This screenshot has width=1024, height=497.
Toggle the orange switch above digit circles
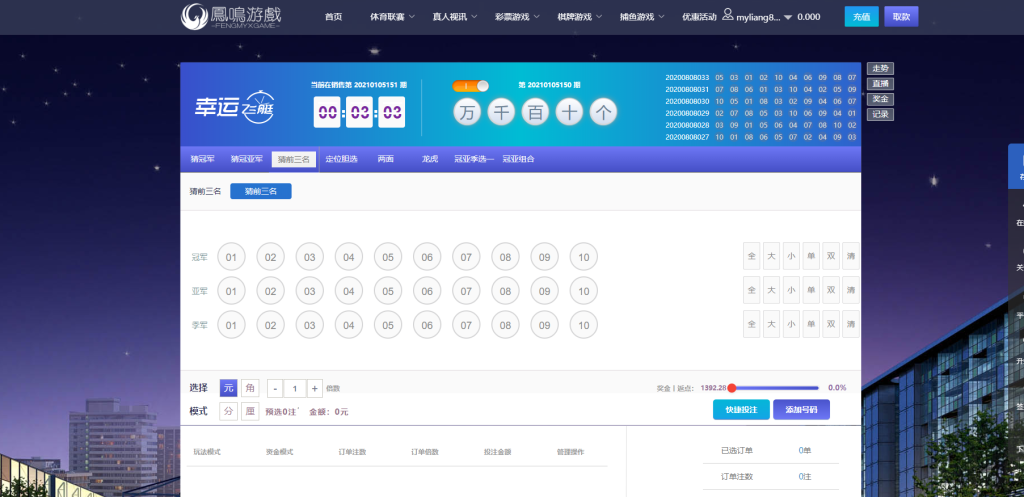[470, 86]
